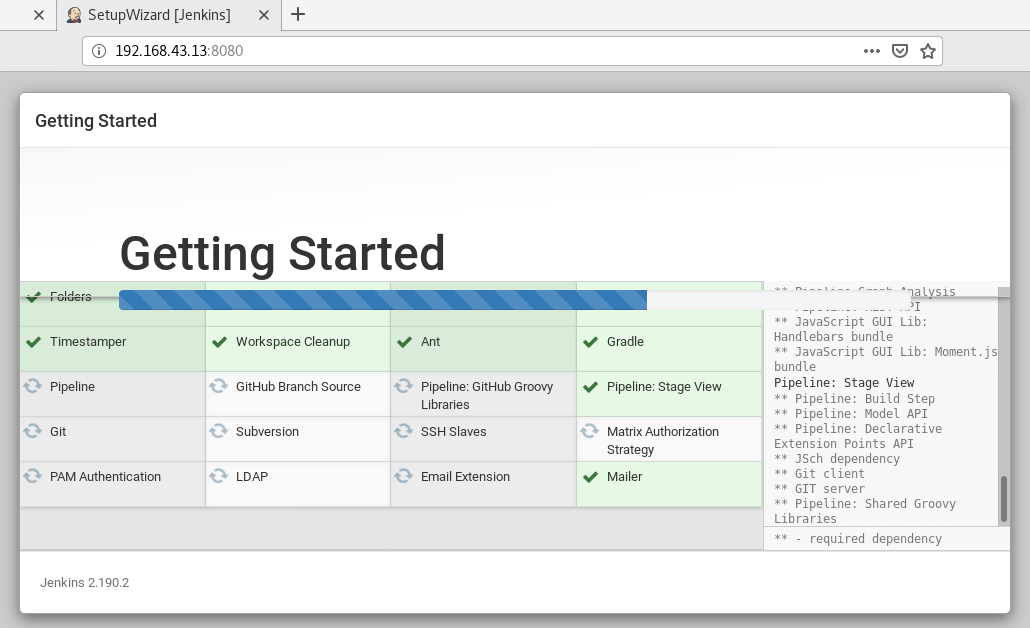Screen dimensions: 1030x628
Task: Click the Gradle plugin label
Action: (x=625, y=342)
